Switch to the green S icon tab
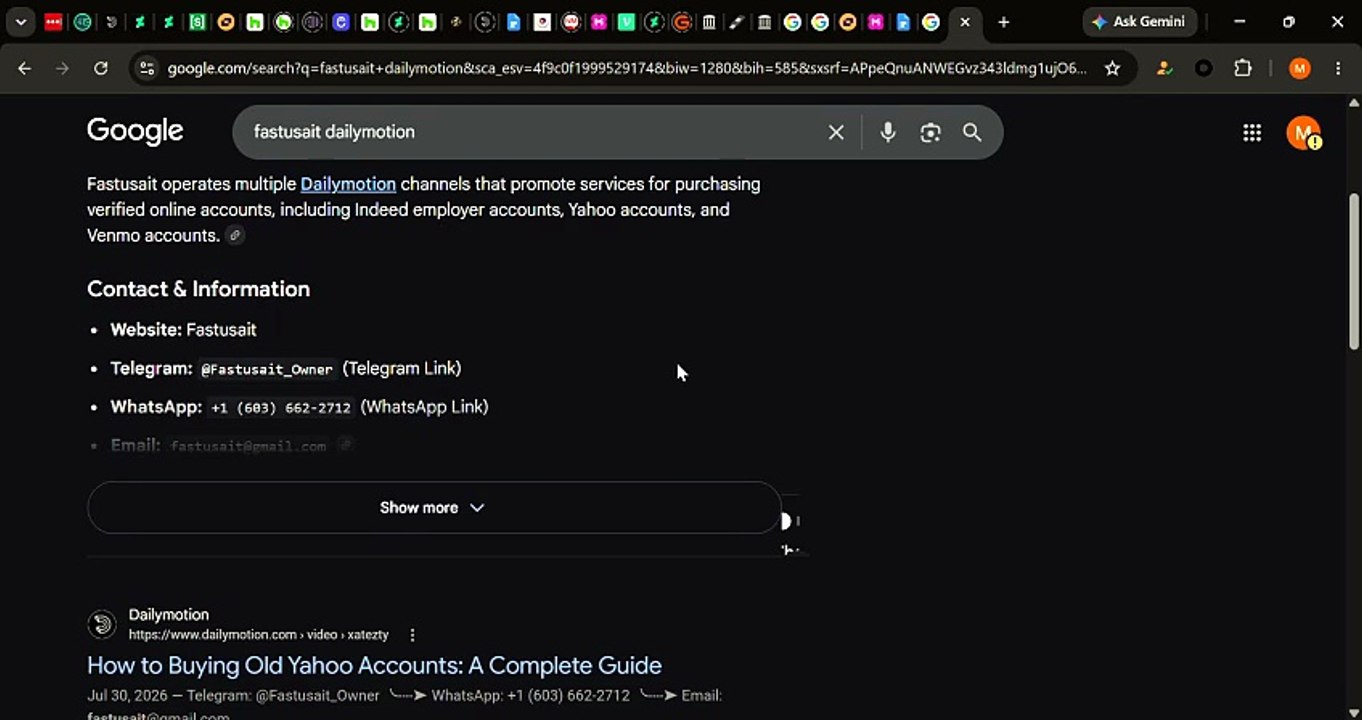Screen dimensions: 1362x720 (198, 22)
